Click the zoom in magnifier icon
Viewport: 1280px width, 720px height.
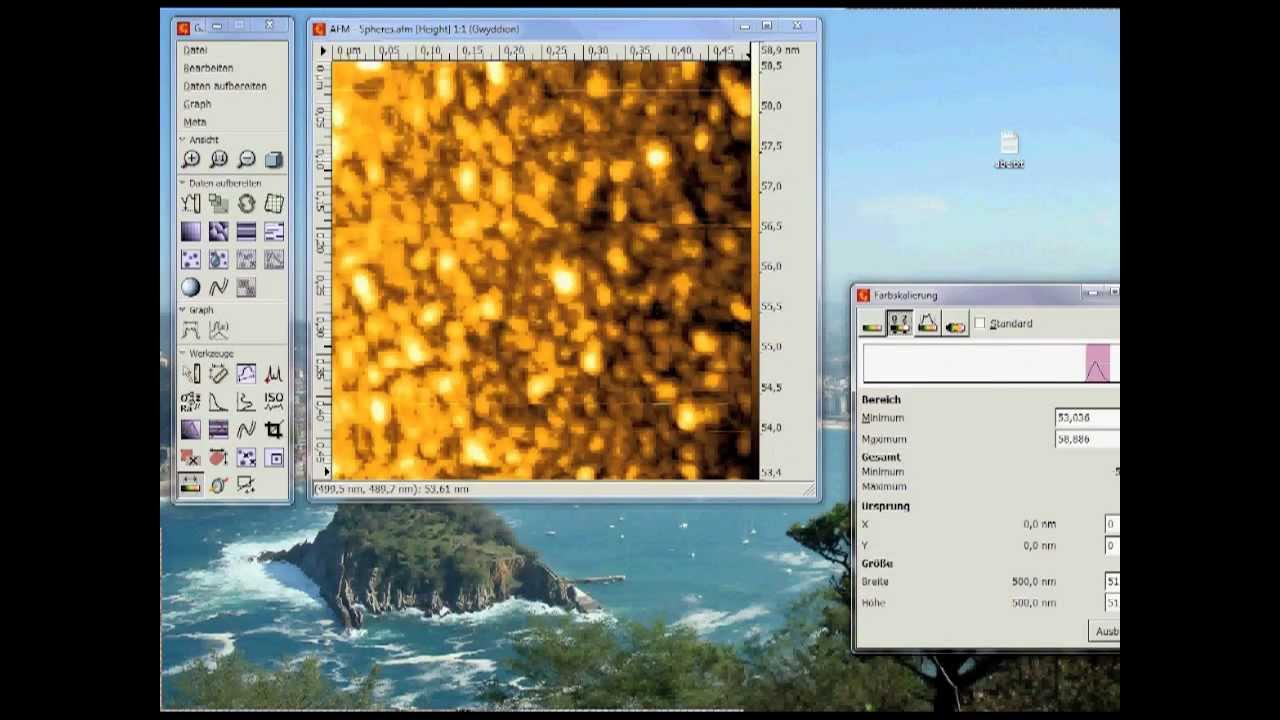(x=191, y=160)
